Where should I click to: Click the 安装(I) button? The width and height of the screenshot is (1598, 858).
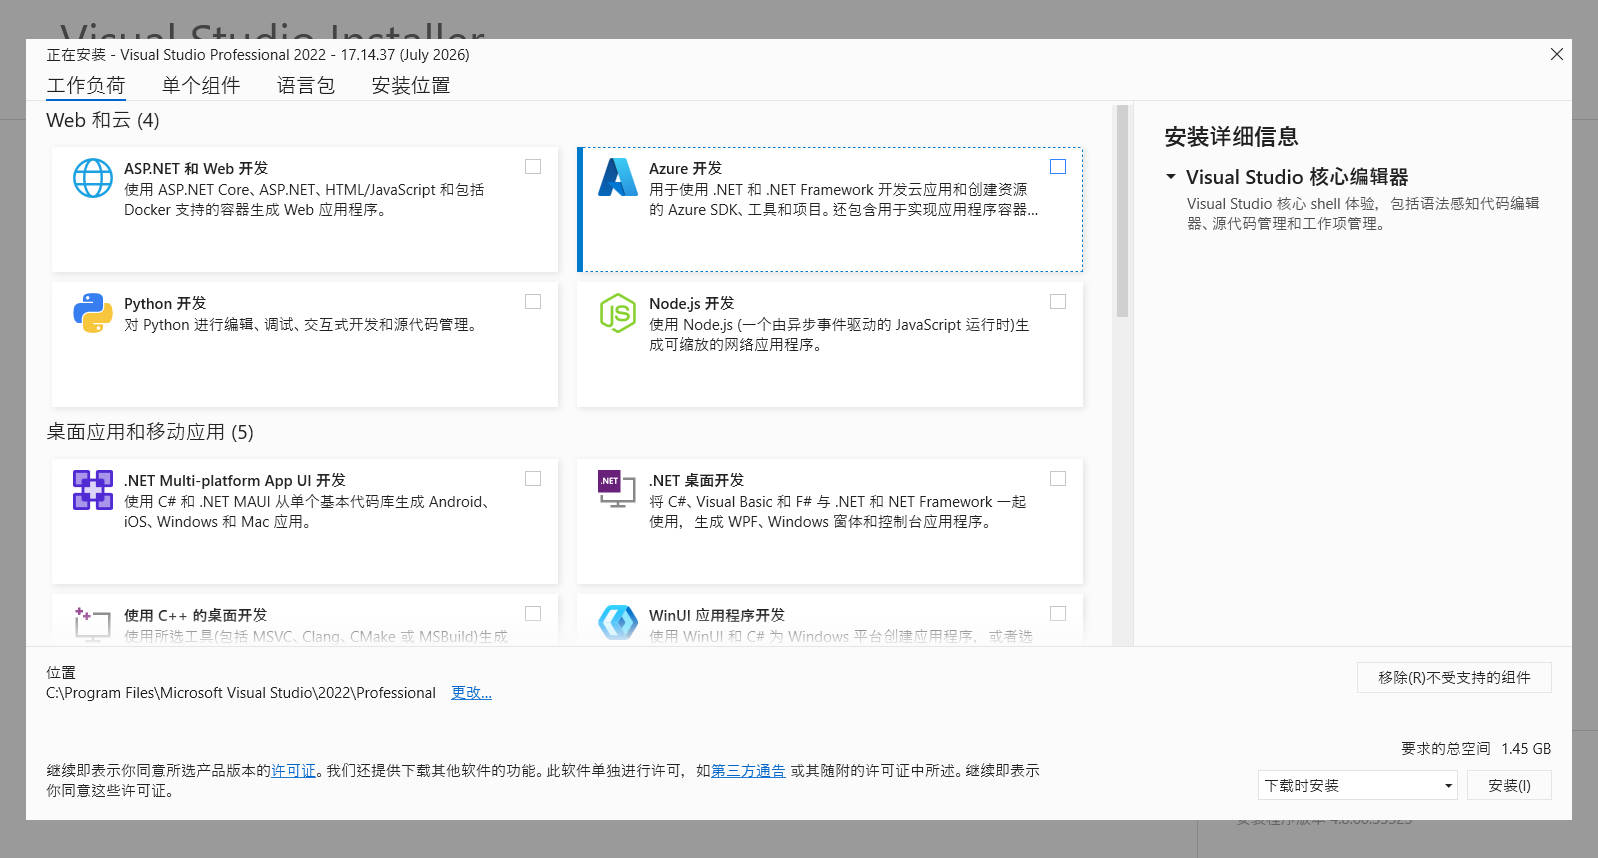pos(1509,786)
